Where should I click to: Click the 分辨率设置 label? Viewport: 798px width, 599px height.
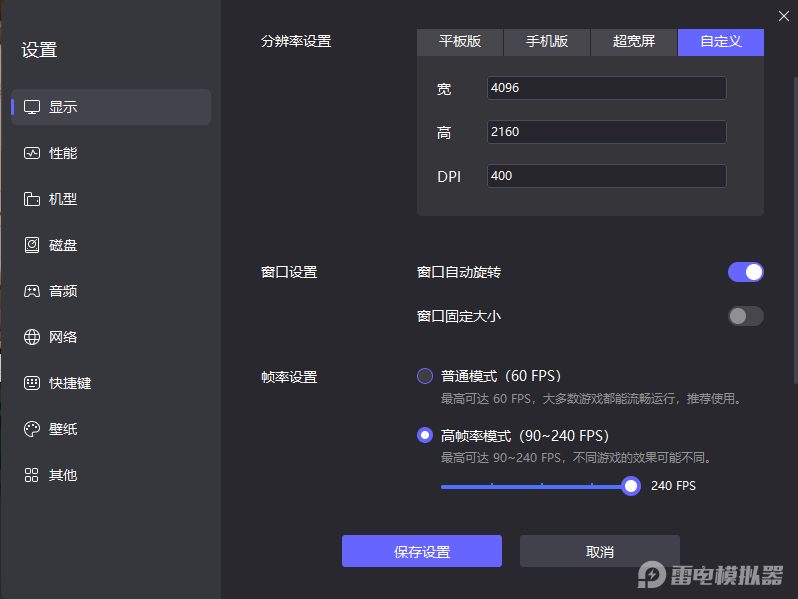[x=296, y=42]
